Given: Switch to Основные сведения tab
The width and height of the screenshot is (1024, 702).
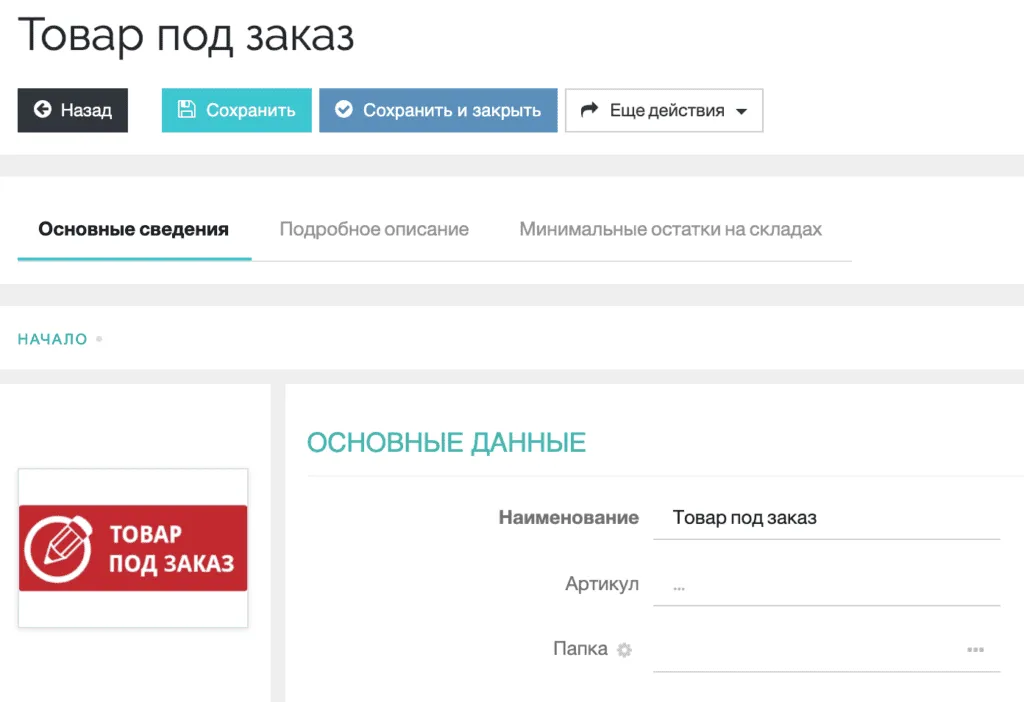Looking at the screenshot, I should (134, 229).
